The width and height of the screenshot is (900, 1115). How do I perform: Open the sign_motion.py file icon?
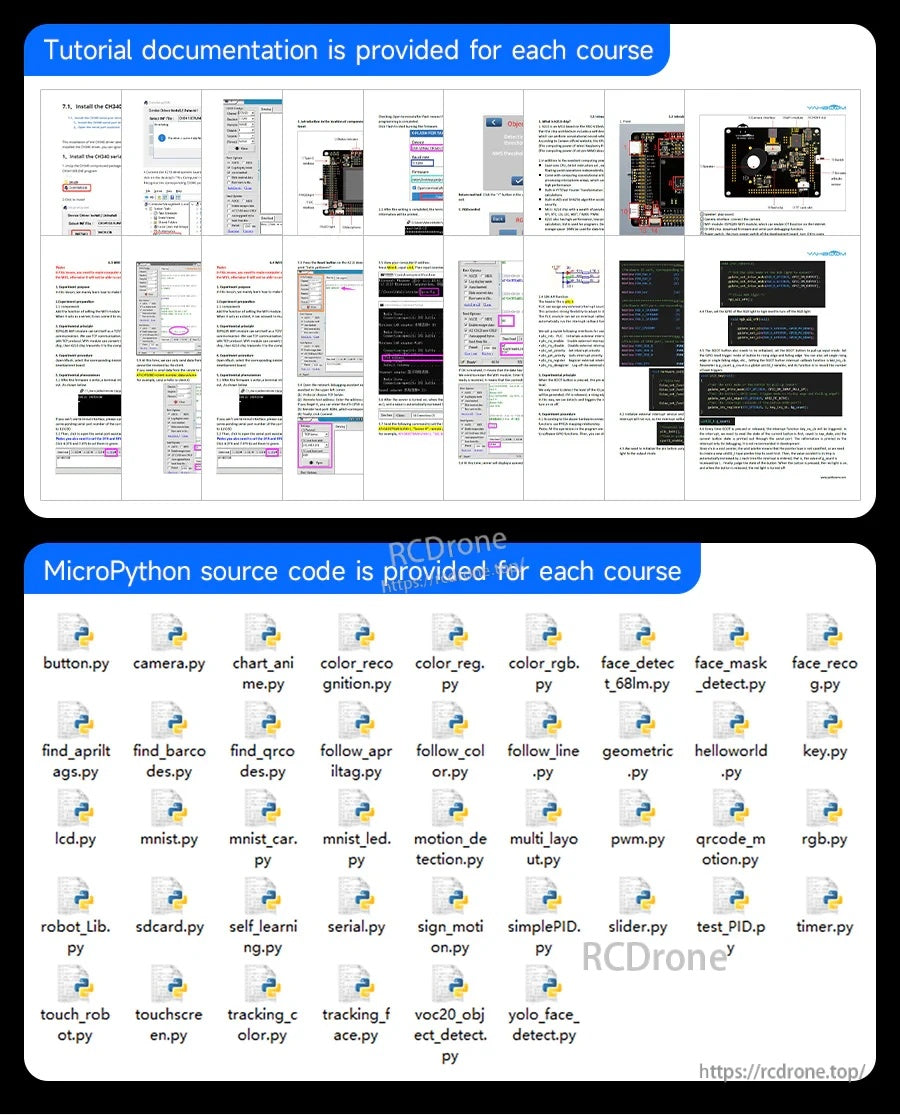(450, 895)
